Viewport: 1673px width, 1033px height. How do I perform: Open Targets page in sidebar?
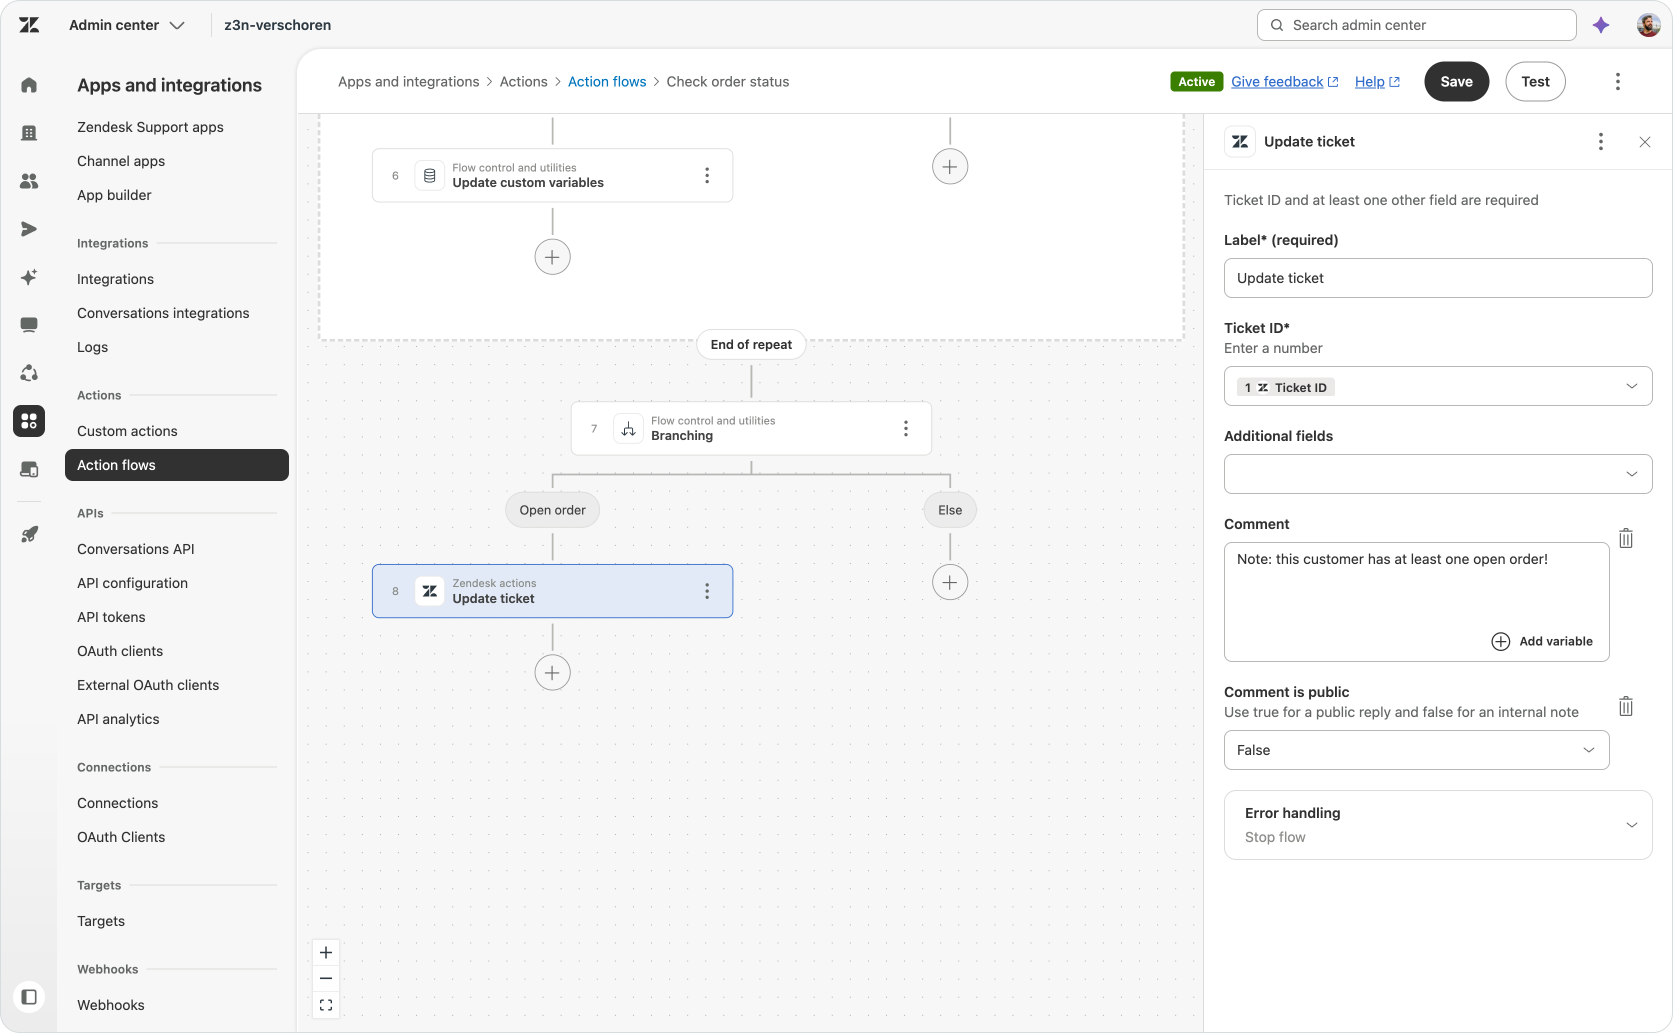coord(101,921)
